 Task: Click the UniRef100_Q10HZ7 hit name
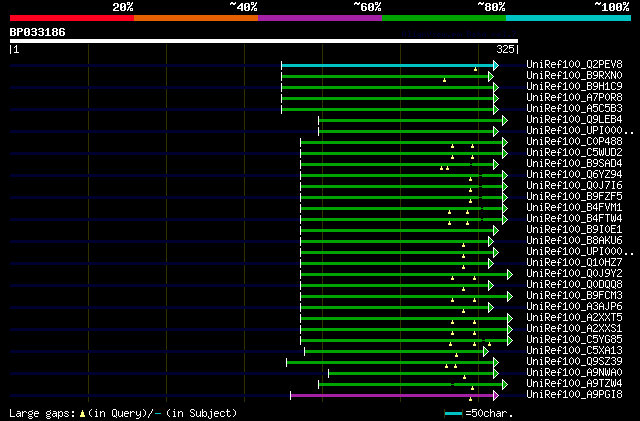click(574, 263)
